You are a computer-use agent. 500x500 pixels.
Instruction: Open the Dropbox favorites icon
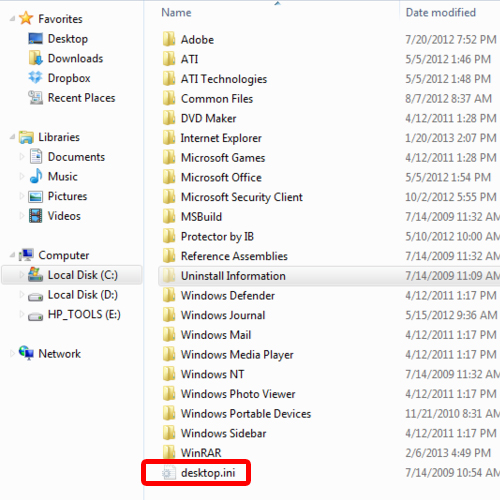tap(35, 78)
